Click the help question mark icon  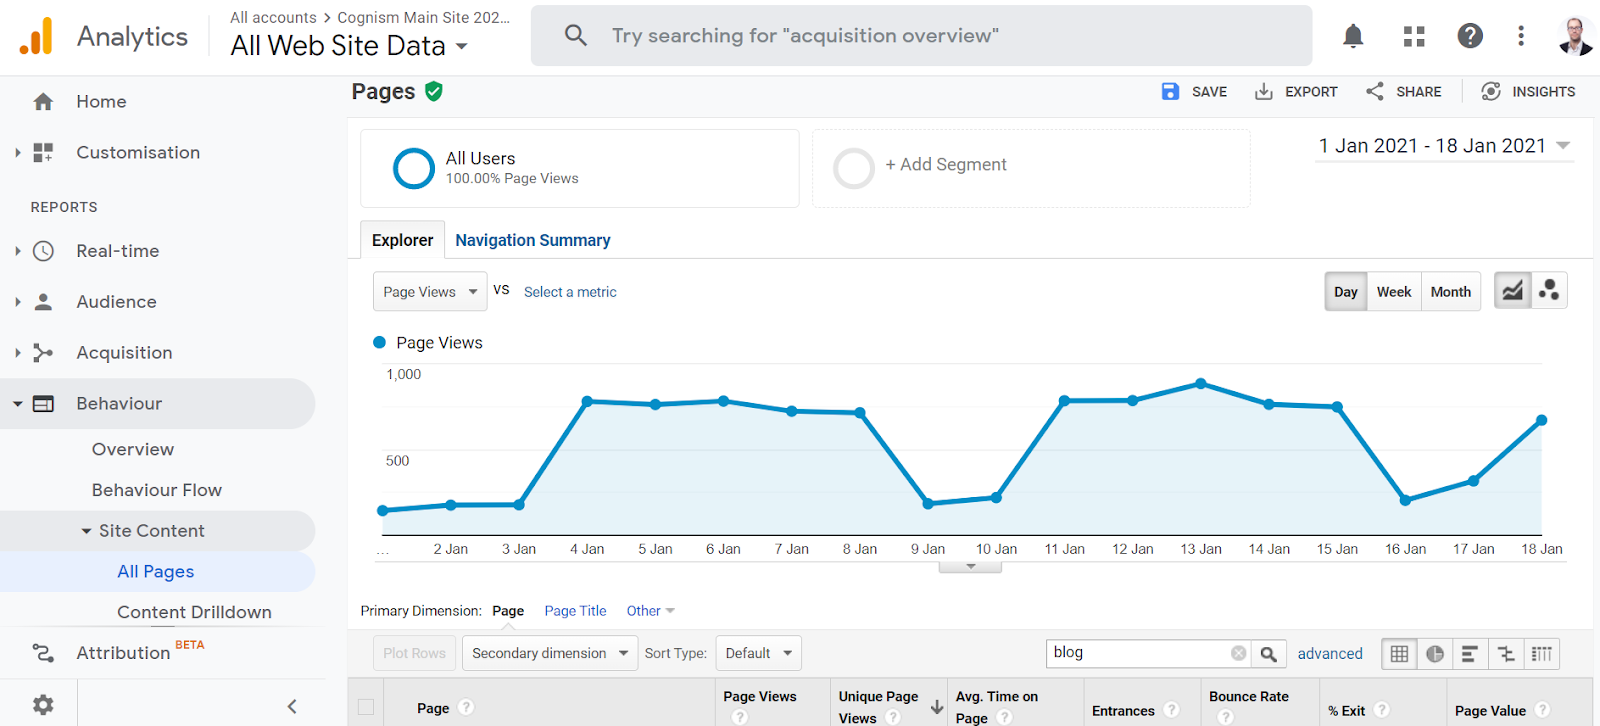click(1469, 36)
